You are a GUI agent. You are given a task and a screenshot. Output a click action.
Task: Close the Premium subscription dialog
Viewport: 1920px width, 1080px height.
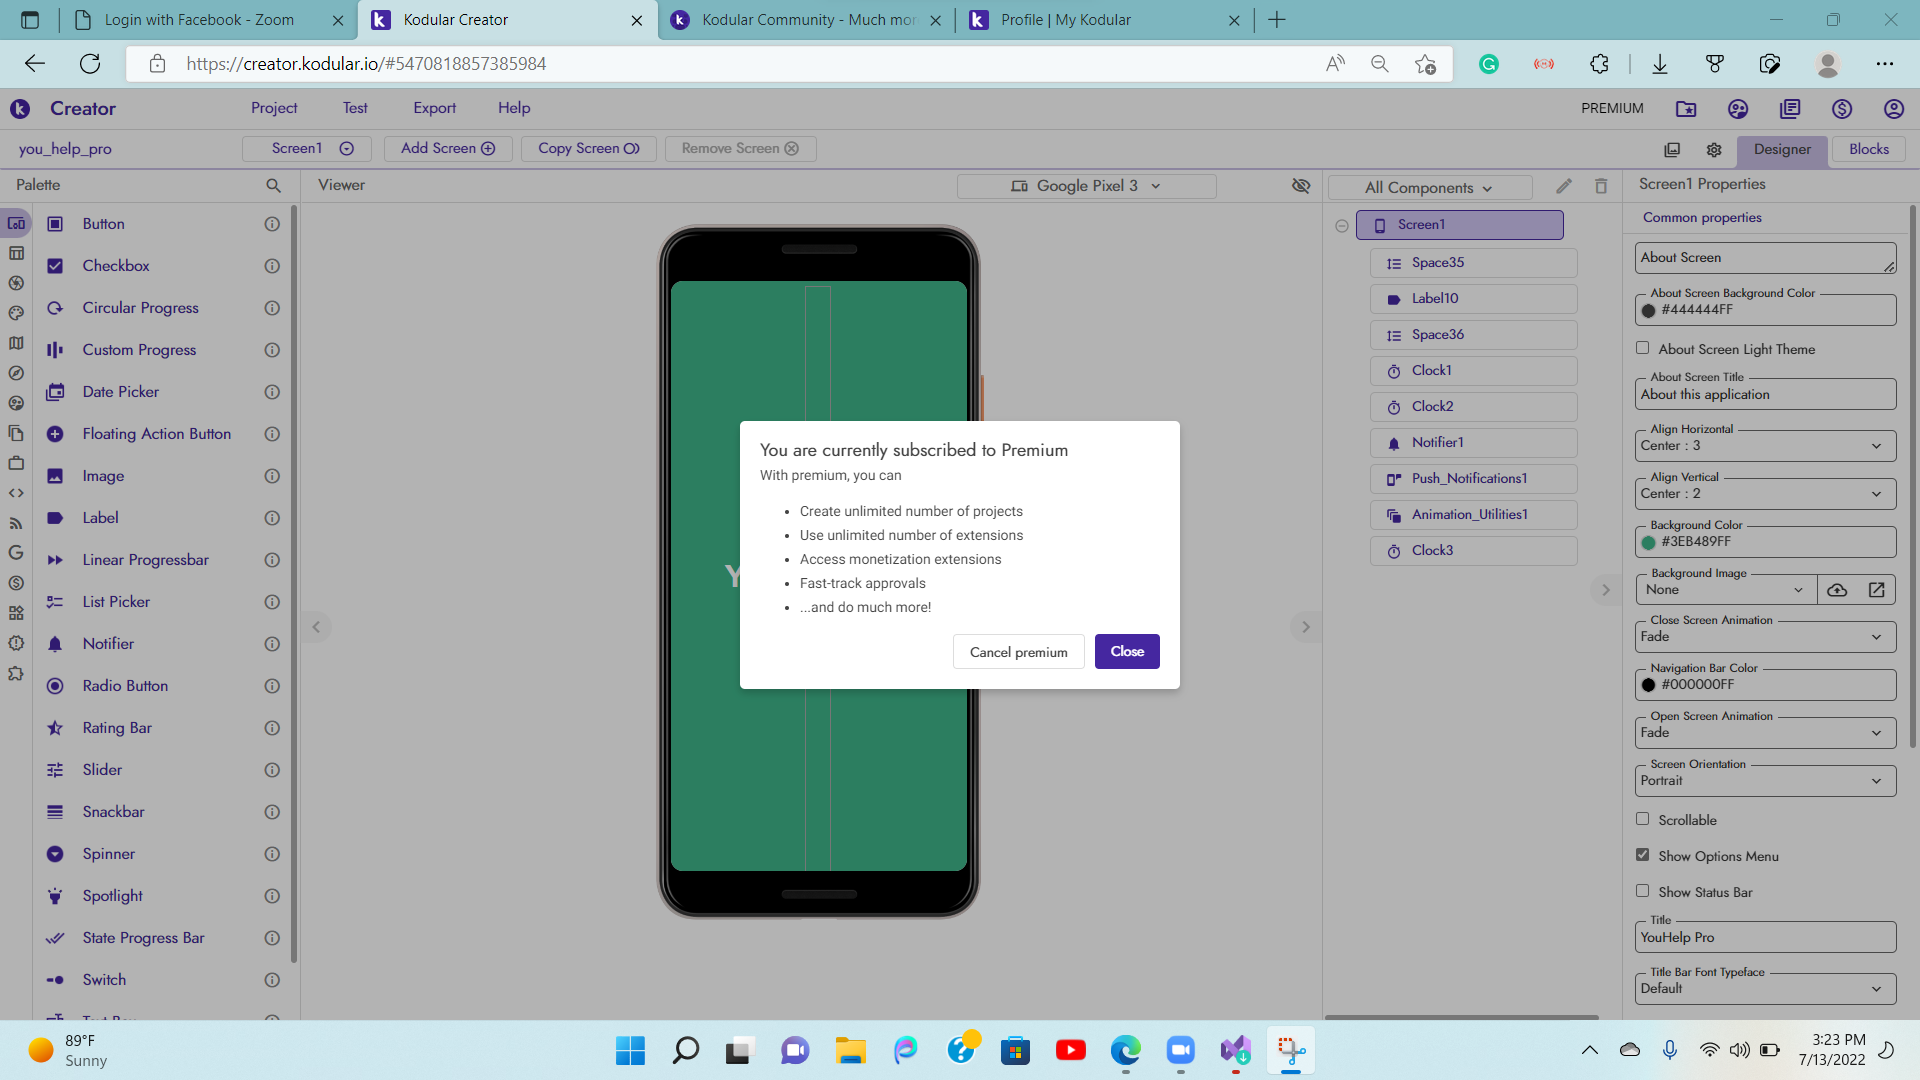pyautogui.click(x=1127, y=652)
